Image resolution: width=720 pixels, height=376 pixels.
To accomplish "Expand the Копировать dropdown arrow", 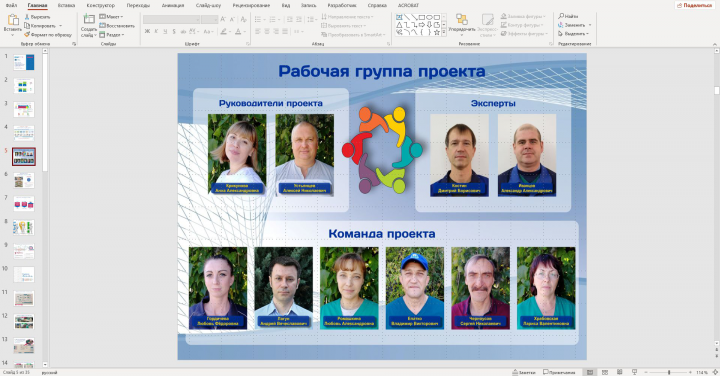I will click(x=61, y=26).
